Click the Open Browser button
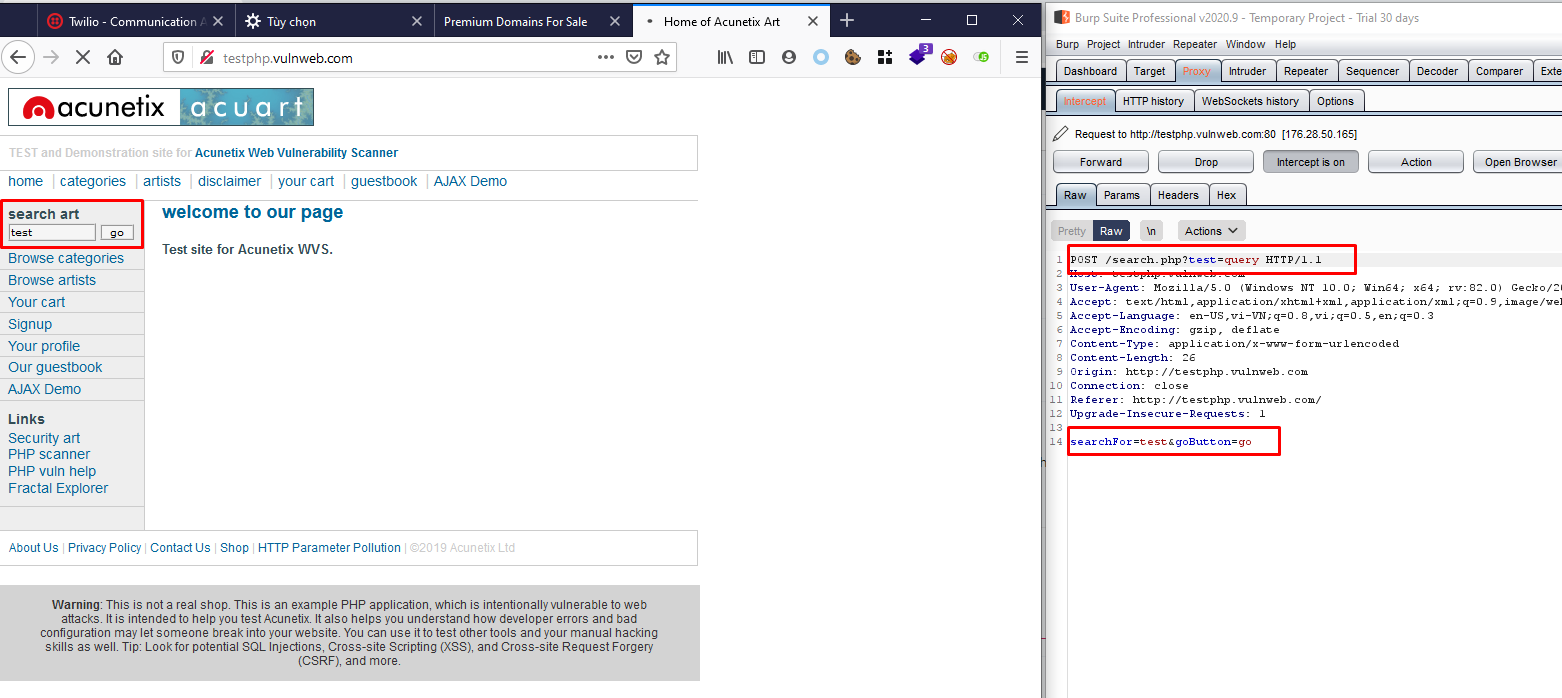 [x=1520, y=162]
